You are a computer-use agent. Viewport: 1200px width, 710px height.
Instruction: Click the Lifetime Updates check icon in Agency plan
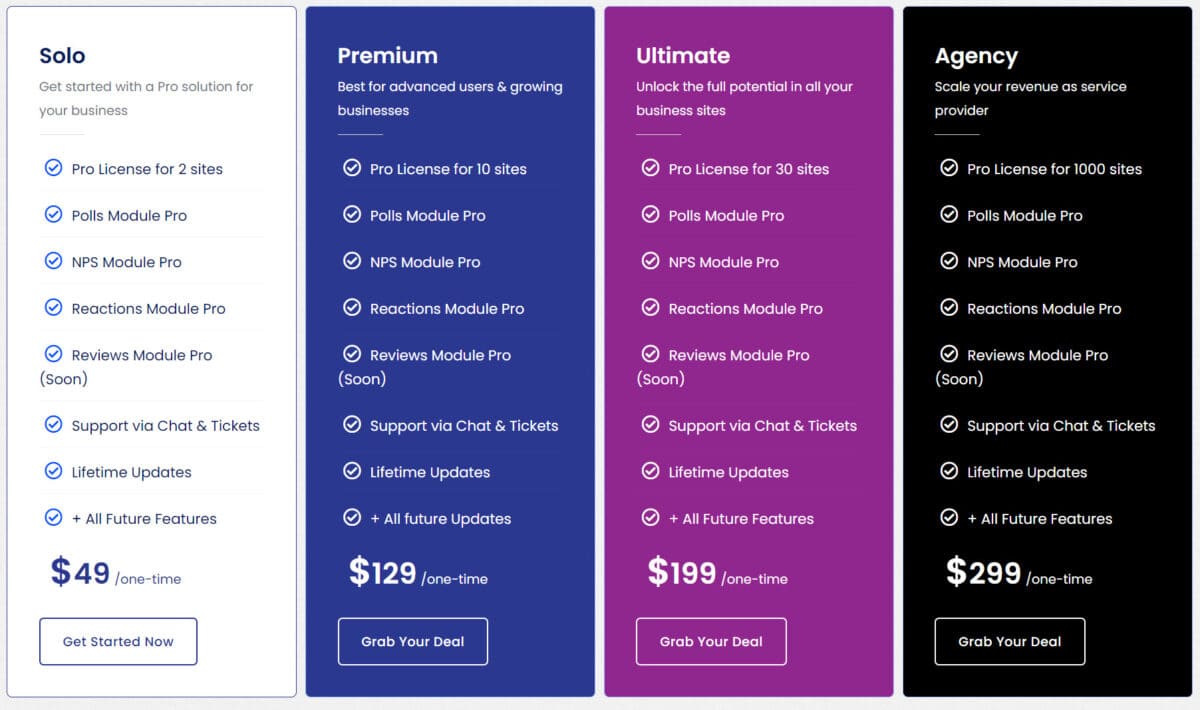click(x=949, y=471)
